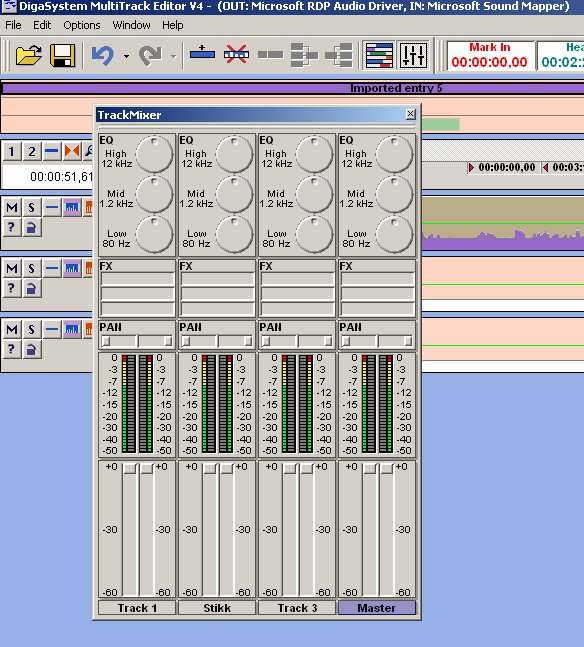Click the colored track overview icon

click(379, 55)
